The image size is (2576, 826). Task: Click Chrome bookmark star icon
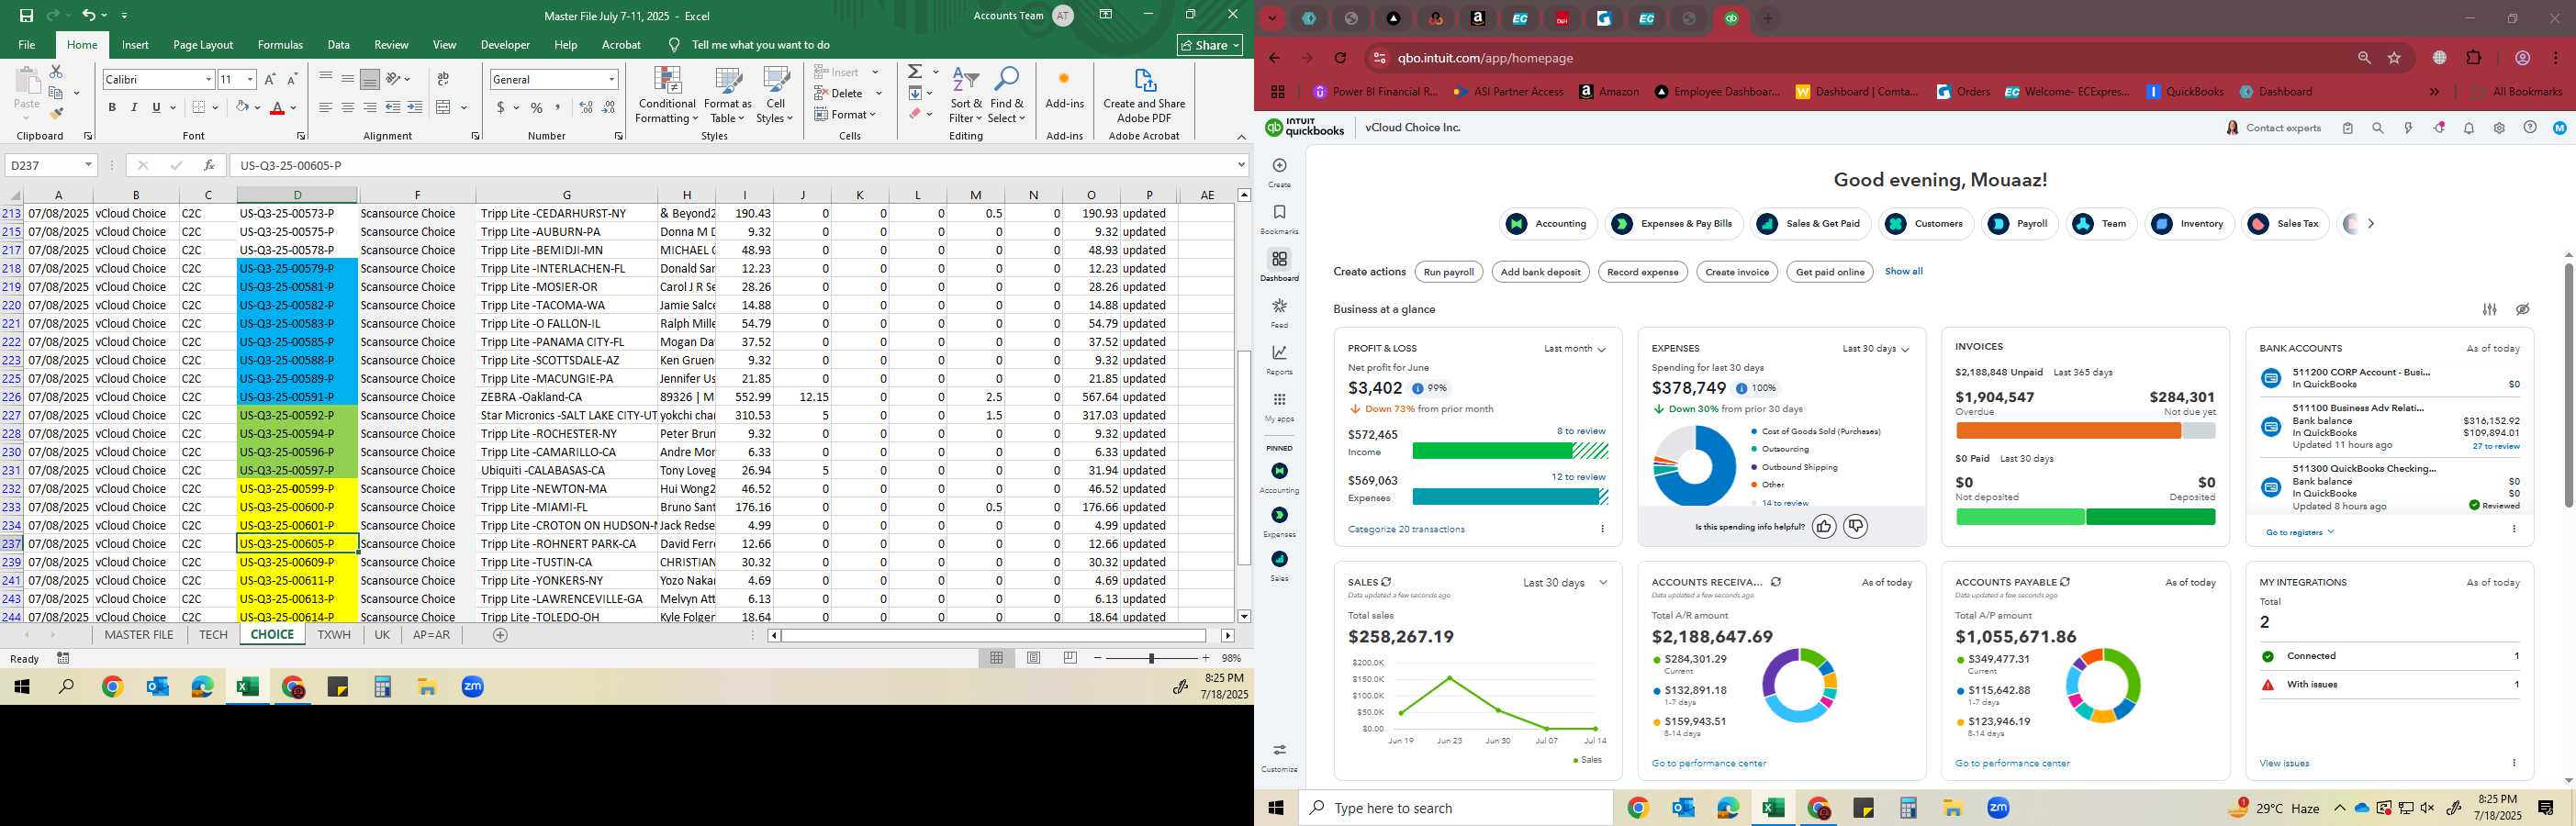pos(2394,58)
